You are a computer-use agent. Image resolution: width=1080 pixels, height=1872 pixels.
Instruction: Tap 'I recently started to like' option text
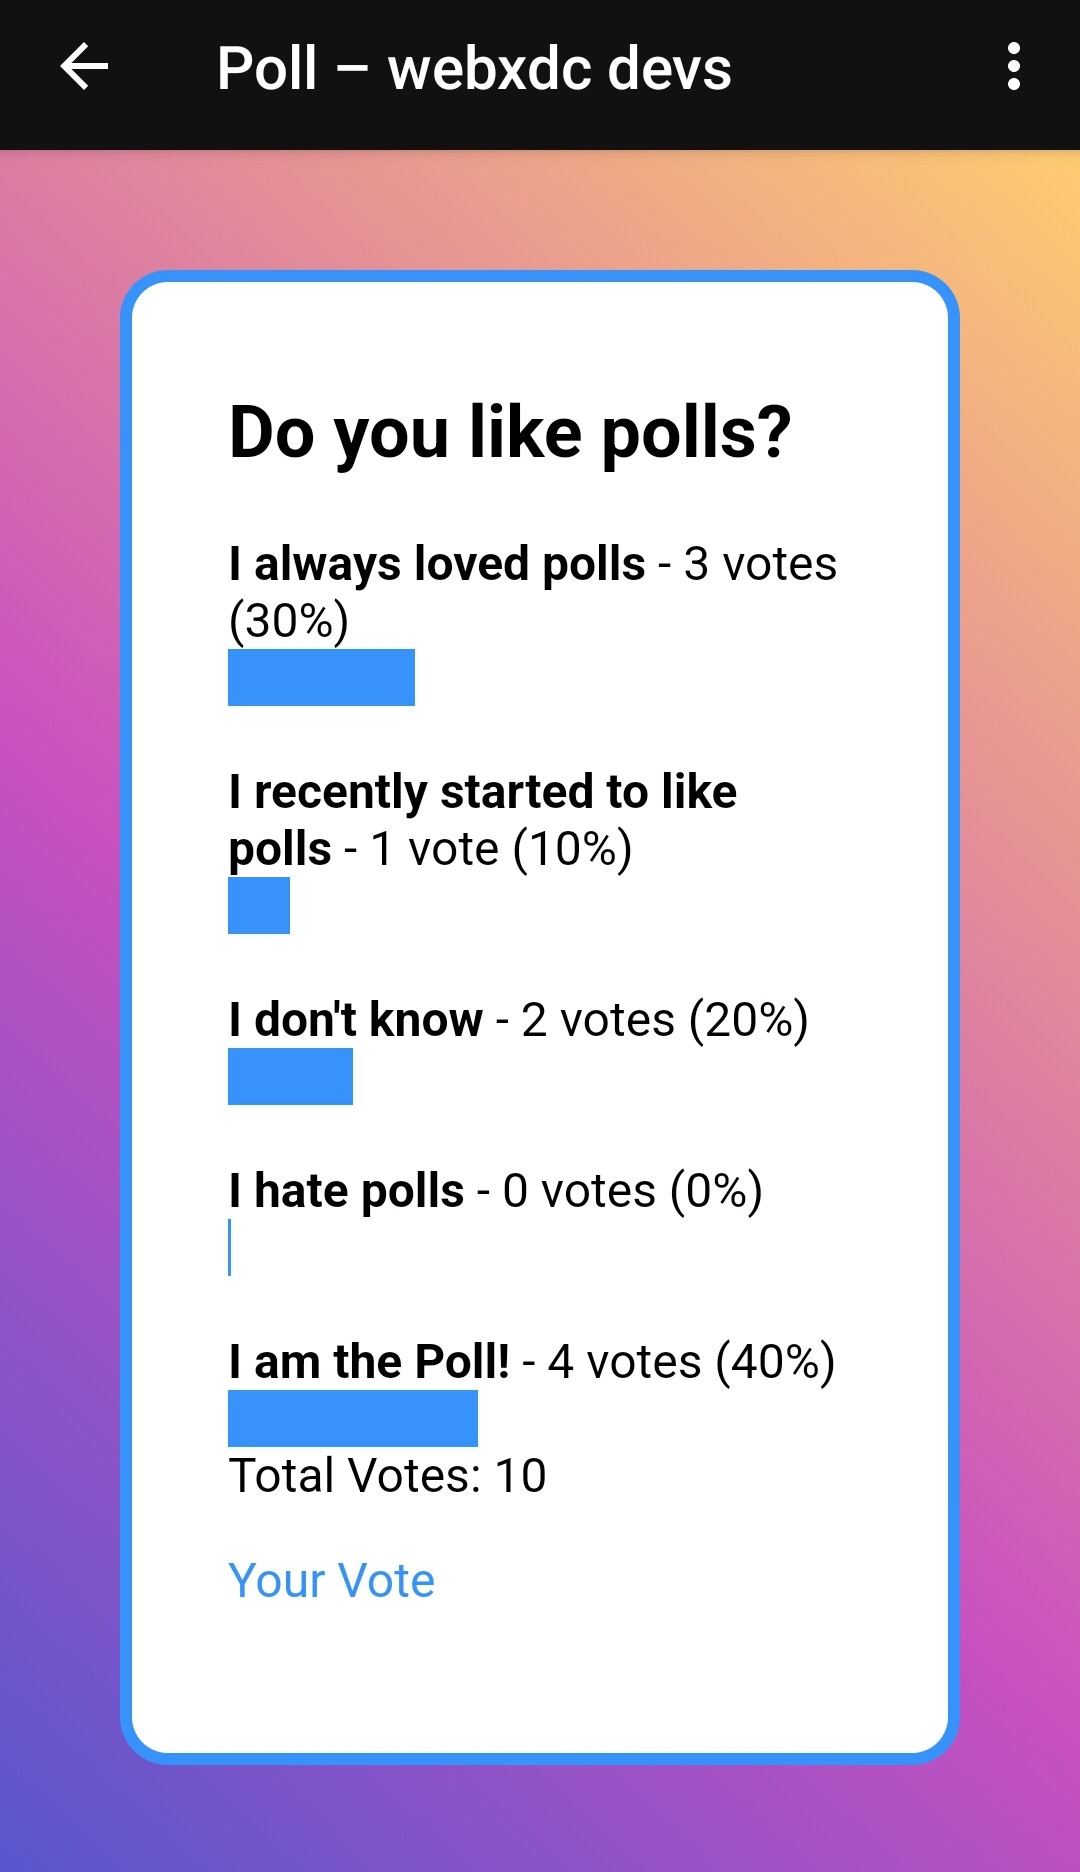tap(482, 792)
